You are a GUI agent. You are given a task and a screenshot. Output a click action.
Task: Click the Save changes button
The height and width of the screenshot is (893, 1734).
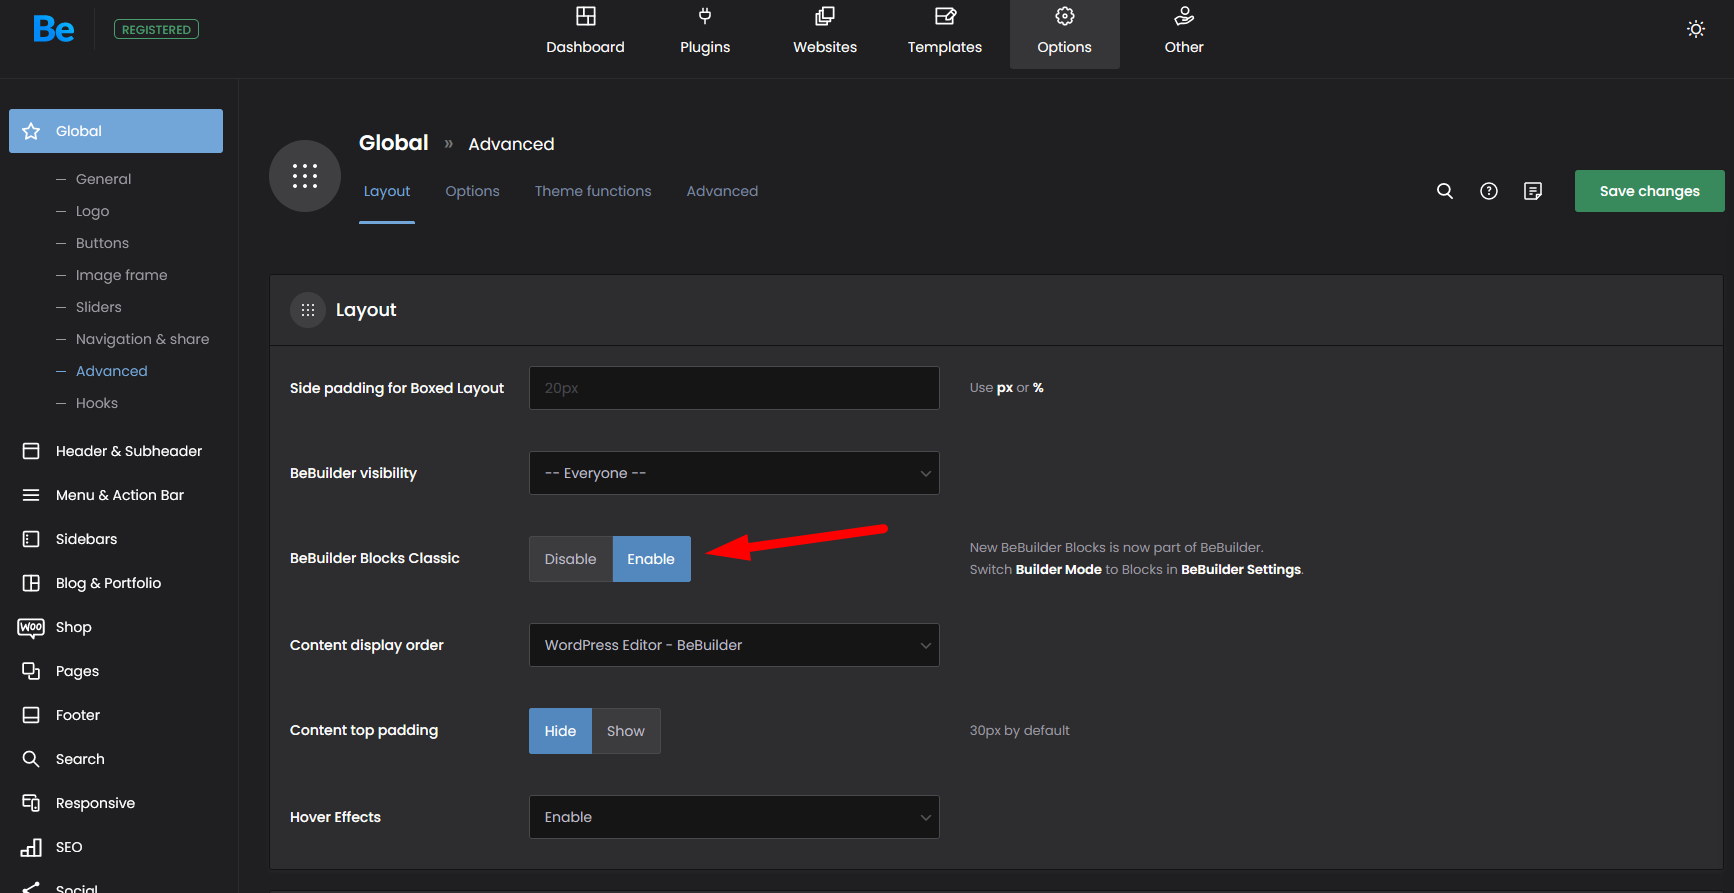pos(1649,191)
